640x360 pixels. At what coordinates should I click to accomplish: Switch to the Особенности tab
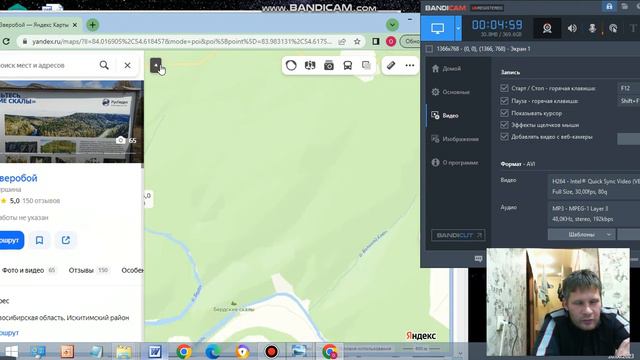click(x=133, y=270)
